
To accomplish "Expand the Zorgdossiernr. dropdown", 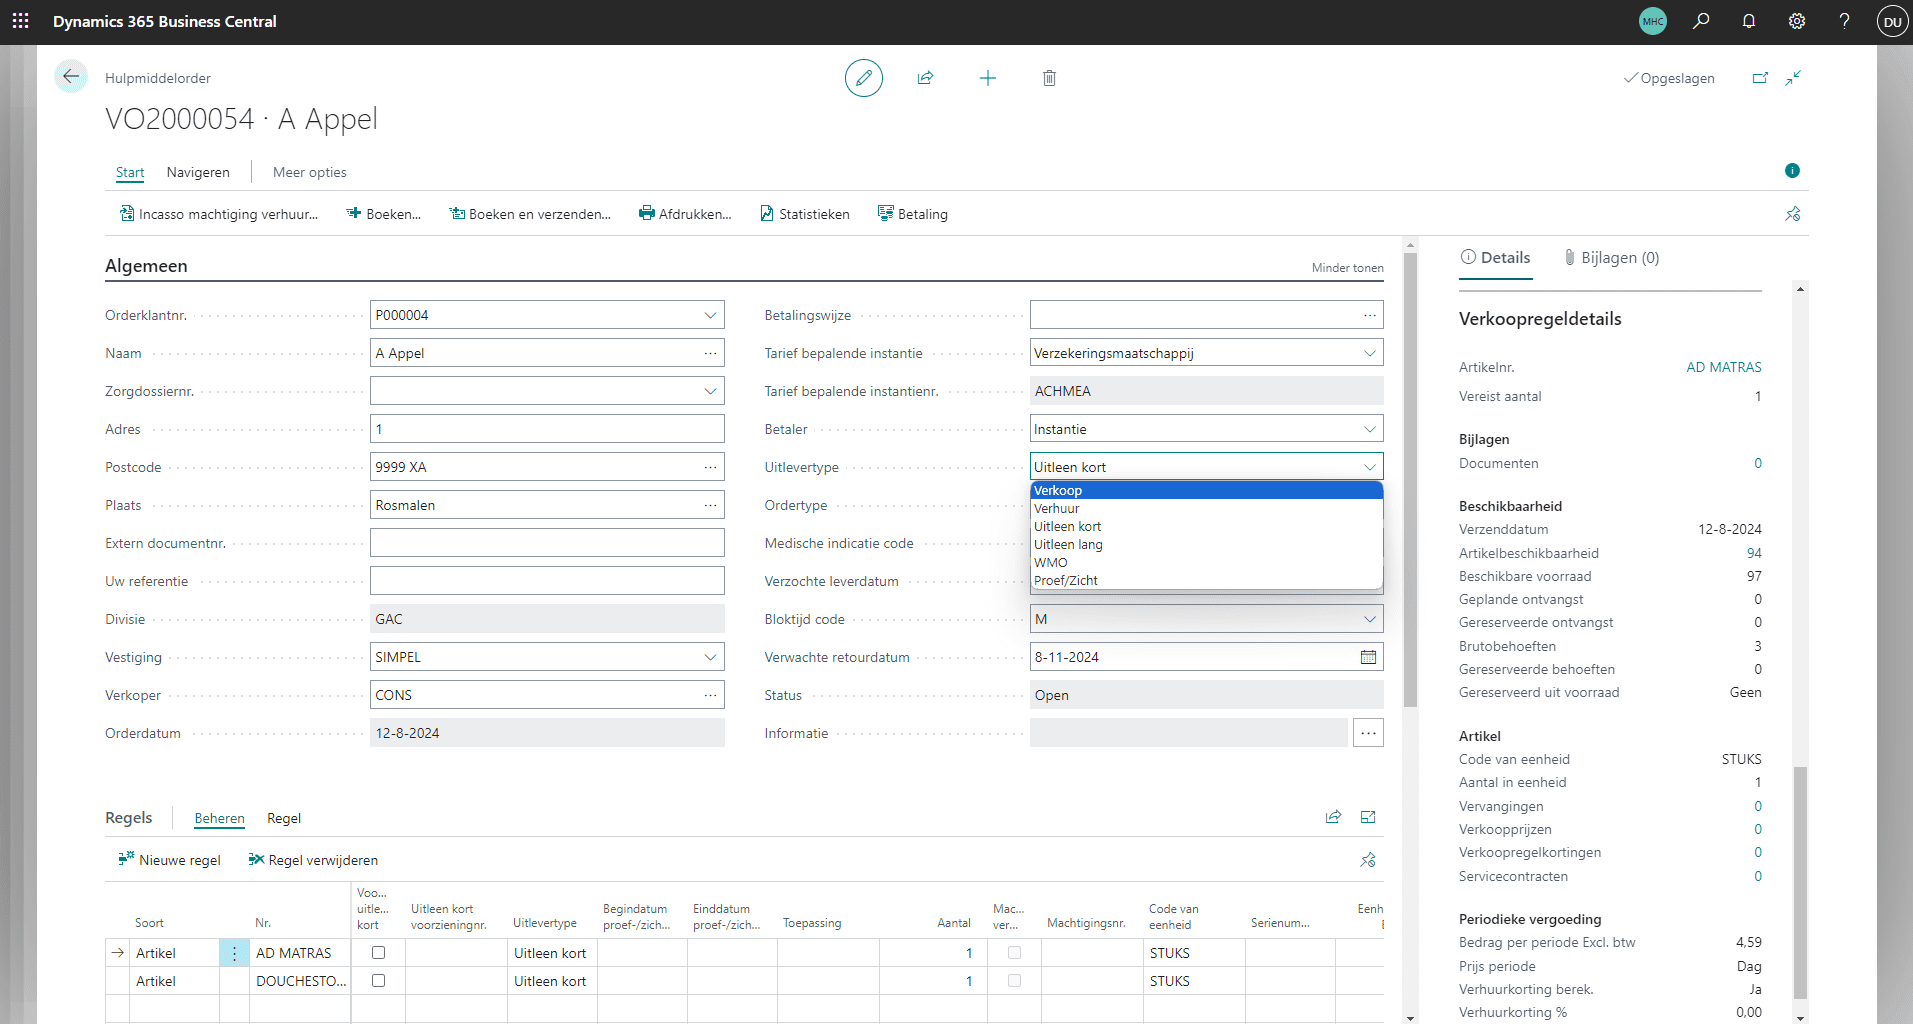I will pyautogui.click(x=710, y=391).
